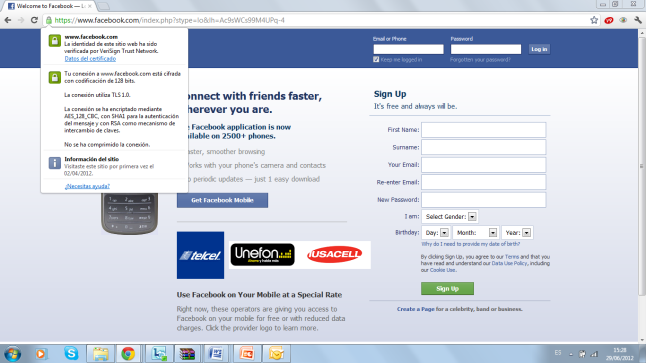Select the Welcome to Facebook tab
The width and height of the screenshot is (646, 363).
(x=49, y=6)
